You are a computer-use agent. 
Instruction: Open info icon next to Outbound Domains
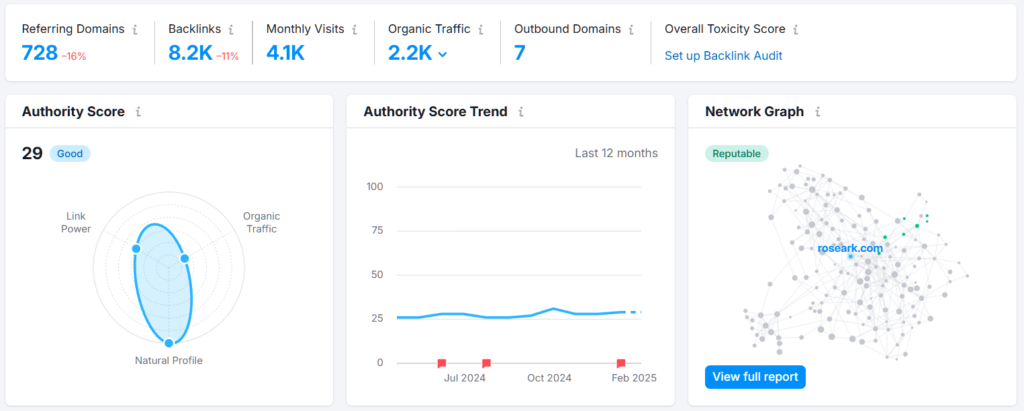pos(631,29)
